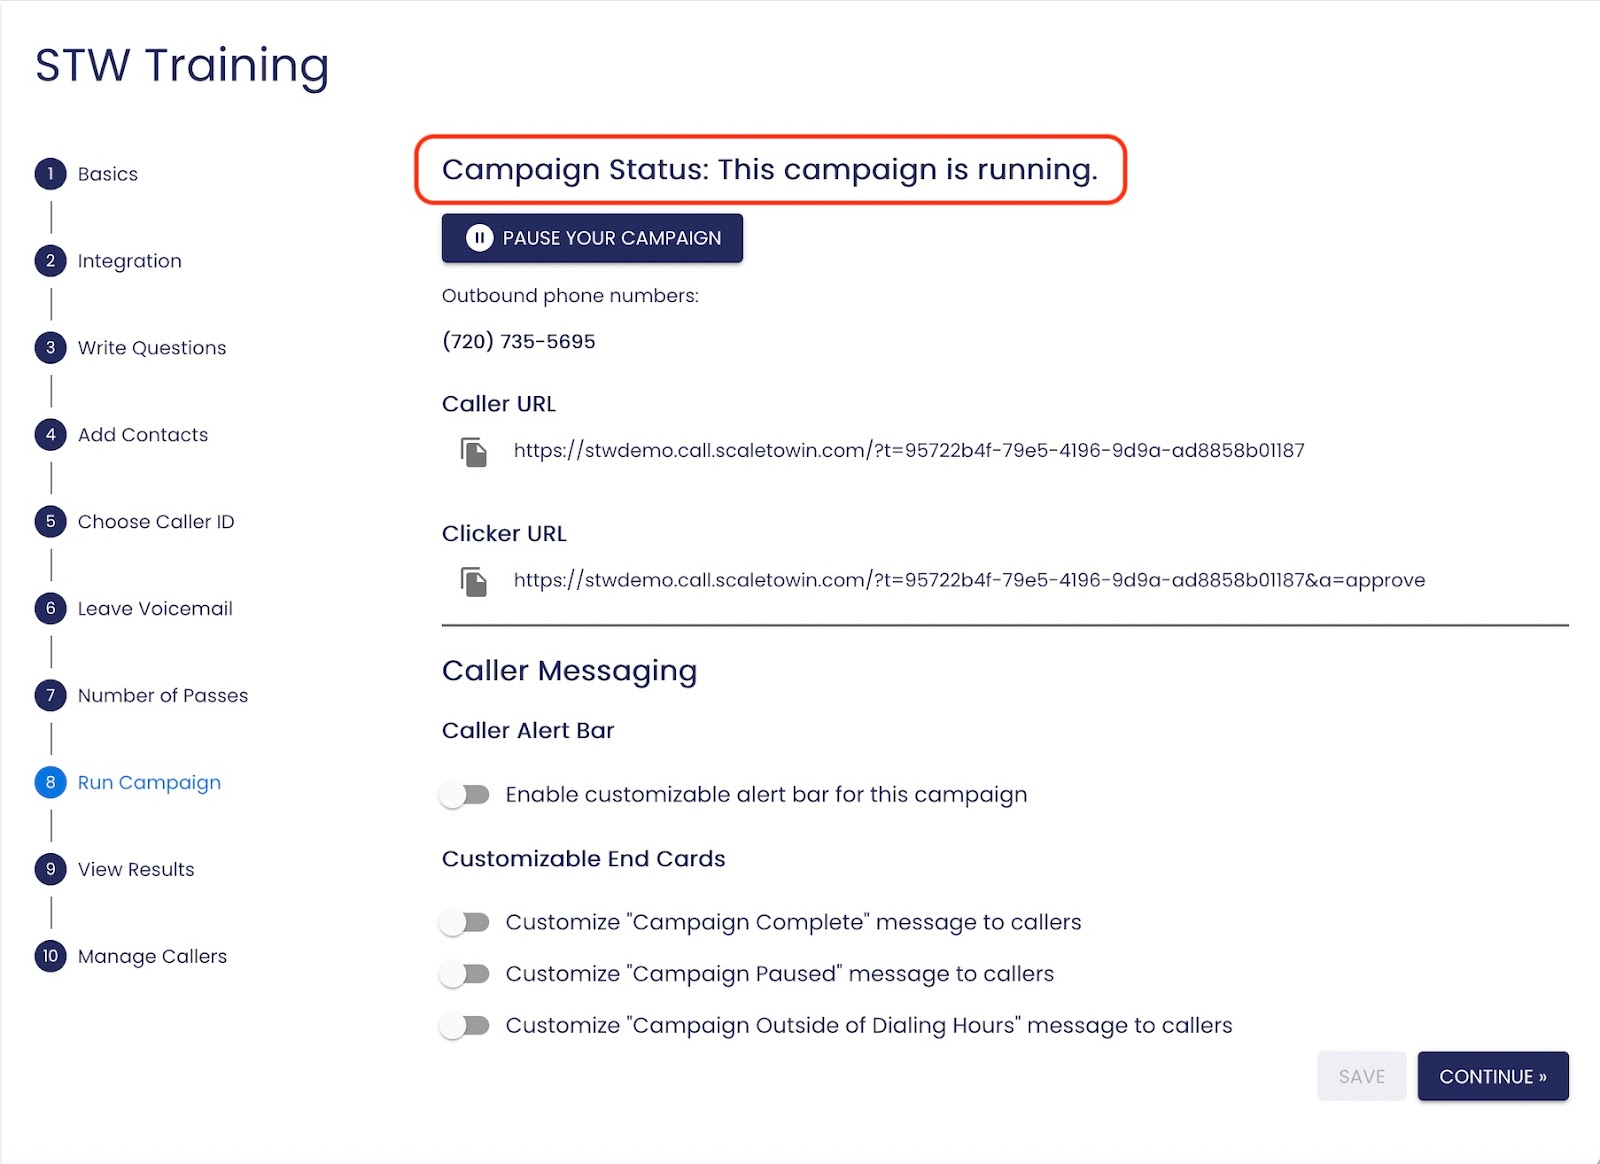Click the "Clicker URL" heading
1600x1164 pixels.
pos(504,534)
